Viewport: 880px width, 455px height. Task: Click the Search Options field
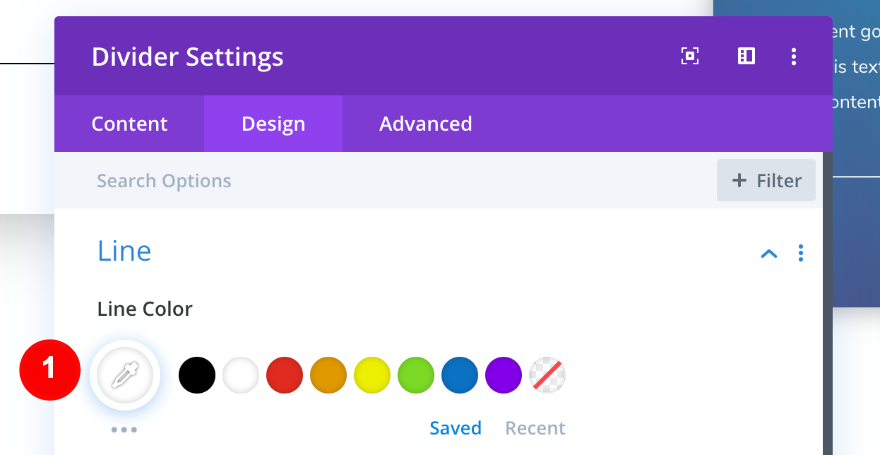tap(380, 180)
